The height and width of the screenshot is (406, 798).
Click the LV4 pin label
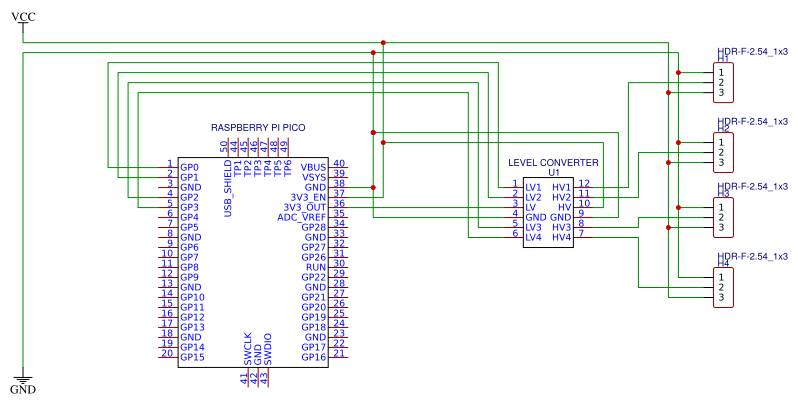534,238
